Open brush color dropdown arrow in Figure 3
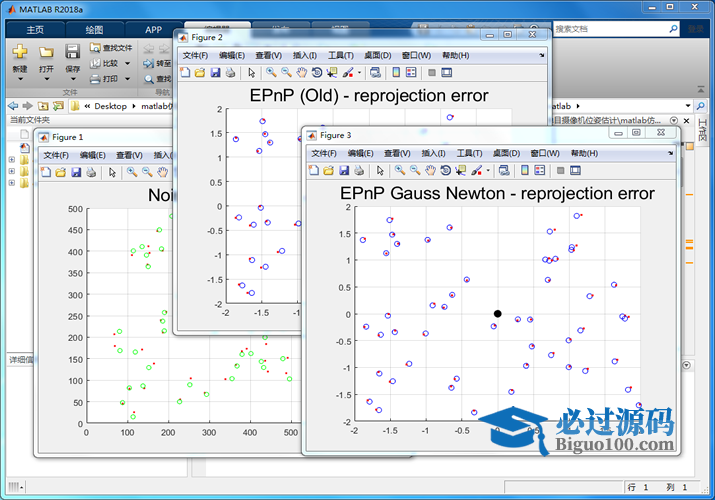This screenshot has height=500, width=715. click(x=488, y=171)
